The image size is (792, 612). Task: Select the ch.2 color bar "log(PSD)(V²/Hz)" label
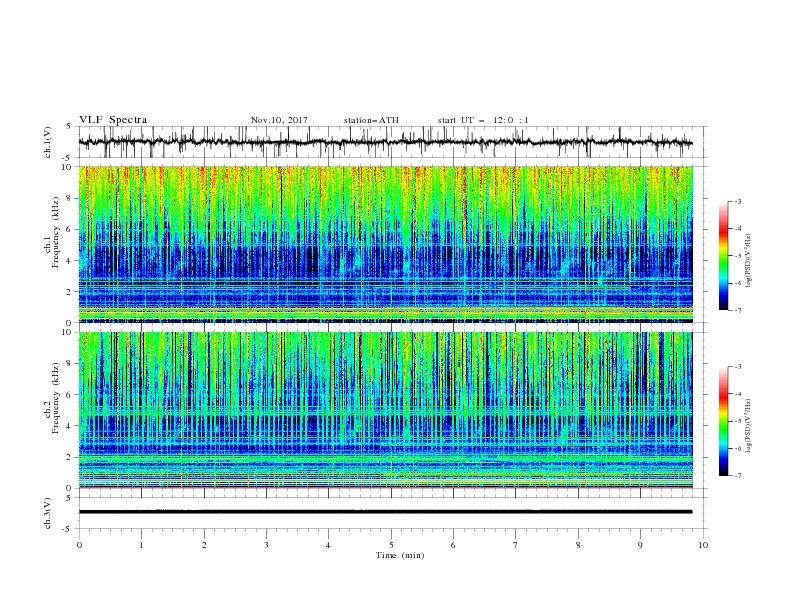(x=748, y=425)
